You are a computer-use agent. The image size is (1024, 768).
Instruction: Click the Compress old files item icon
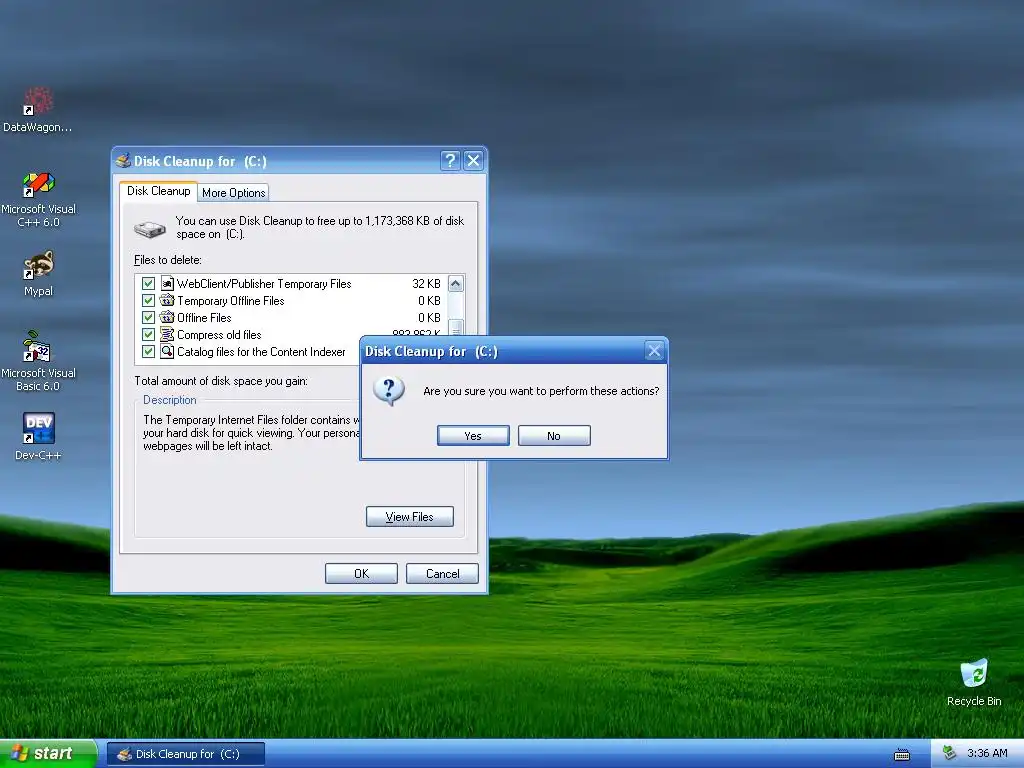[167, 334]
